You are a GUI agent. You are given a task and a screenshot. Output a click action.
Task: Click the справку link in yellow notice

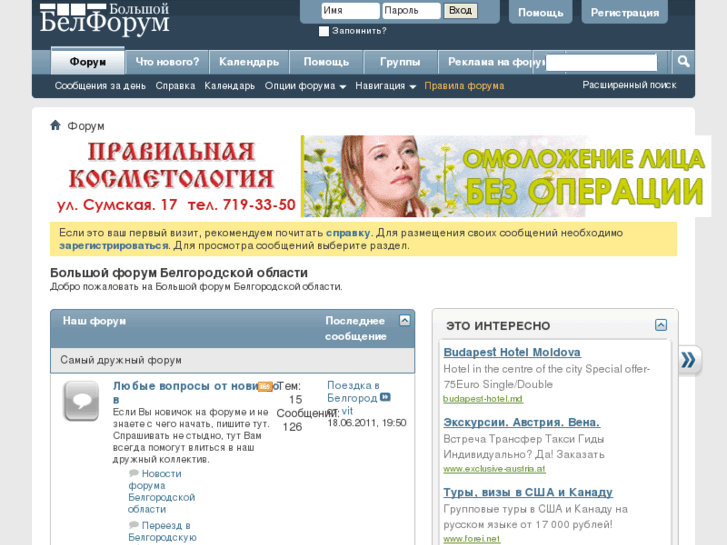tap(348, 233)
